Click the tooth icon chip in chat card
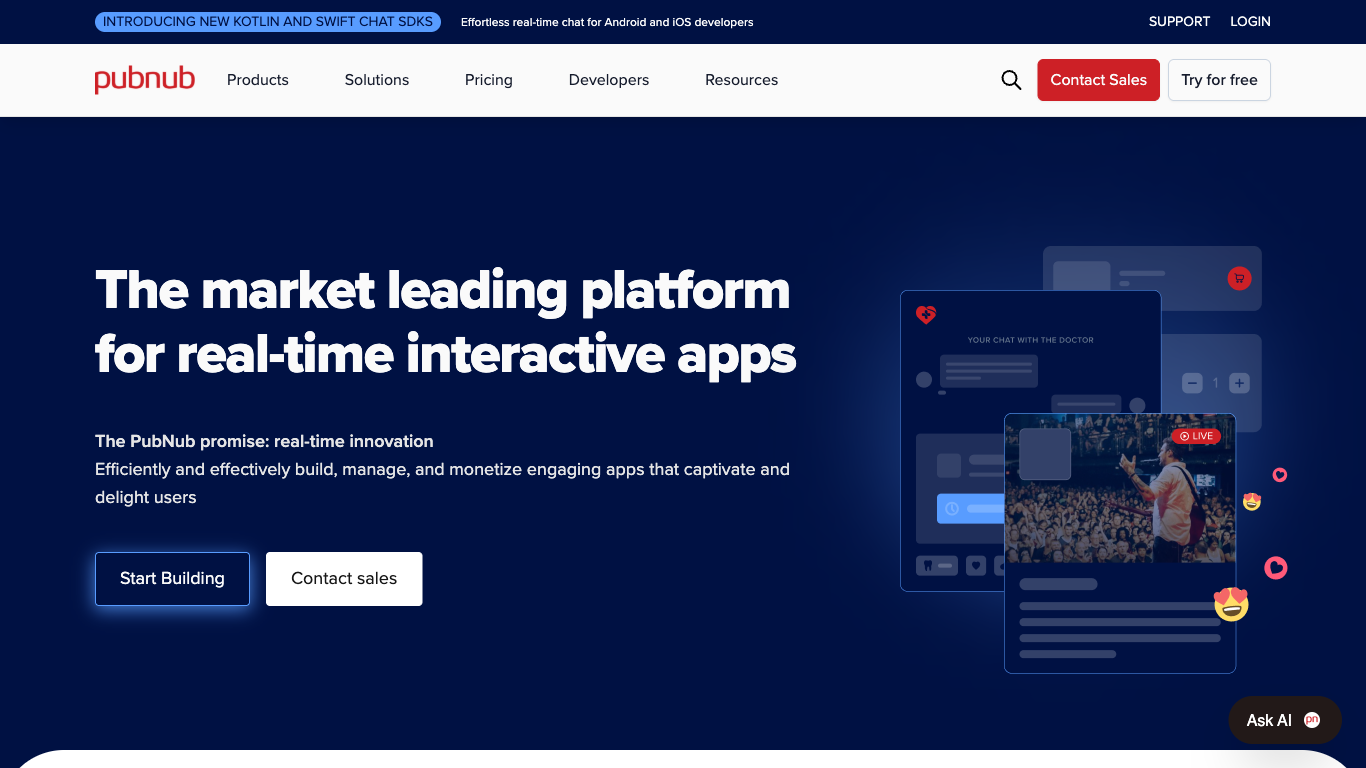Viewport: 1366px width, 768px height. point(937,565)
